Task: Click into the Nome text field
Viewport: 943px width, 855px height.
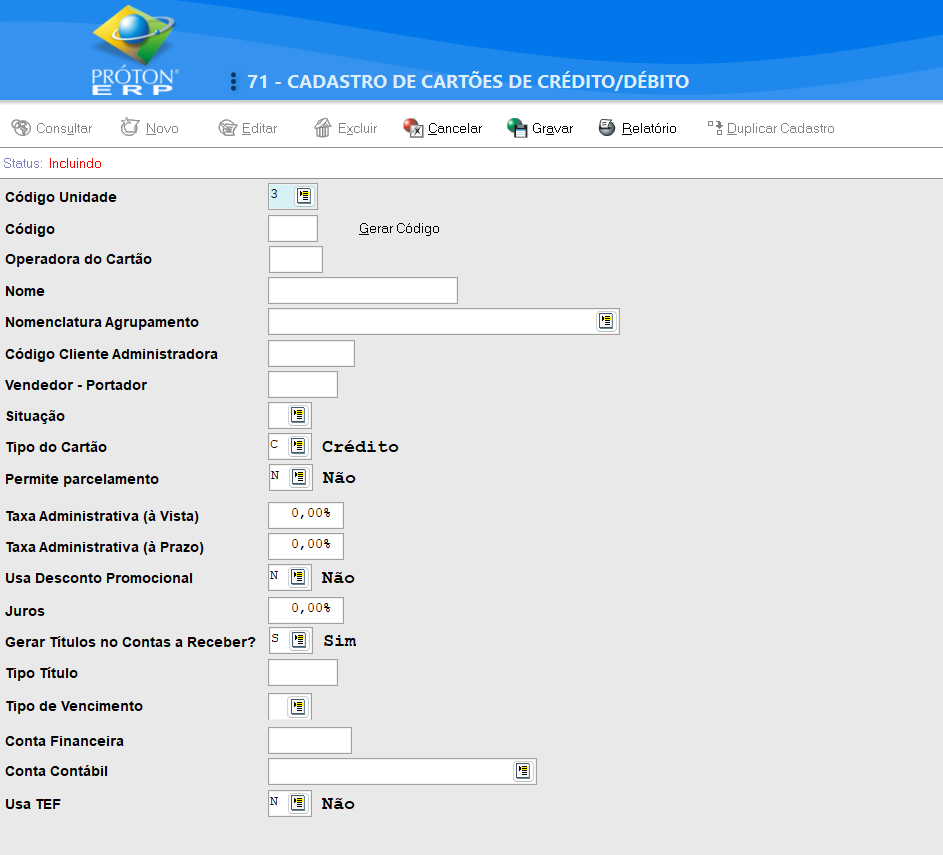Action: tap(362, 291)
